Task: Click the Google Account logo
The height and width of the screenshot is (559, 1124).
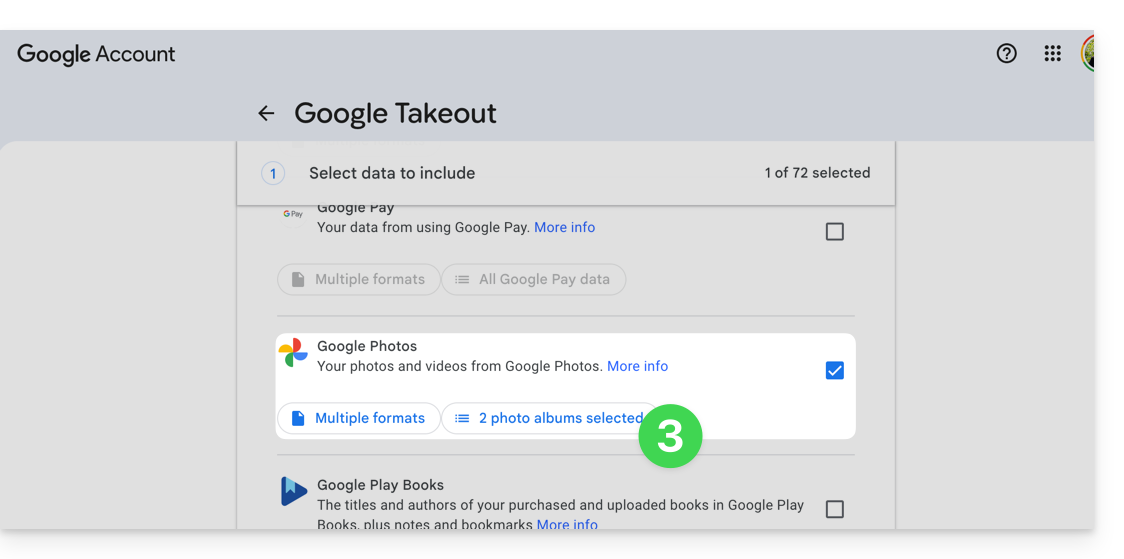Action: 96,55
